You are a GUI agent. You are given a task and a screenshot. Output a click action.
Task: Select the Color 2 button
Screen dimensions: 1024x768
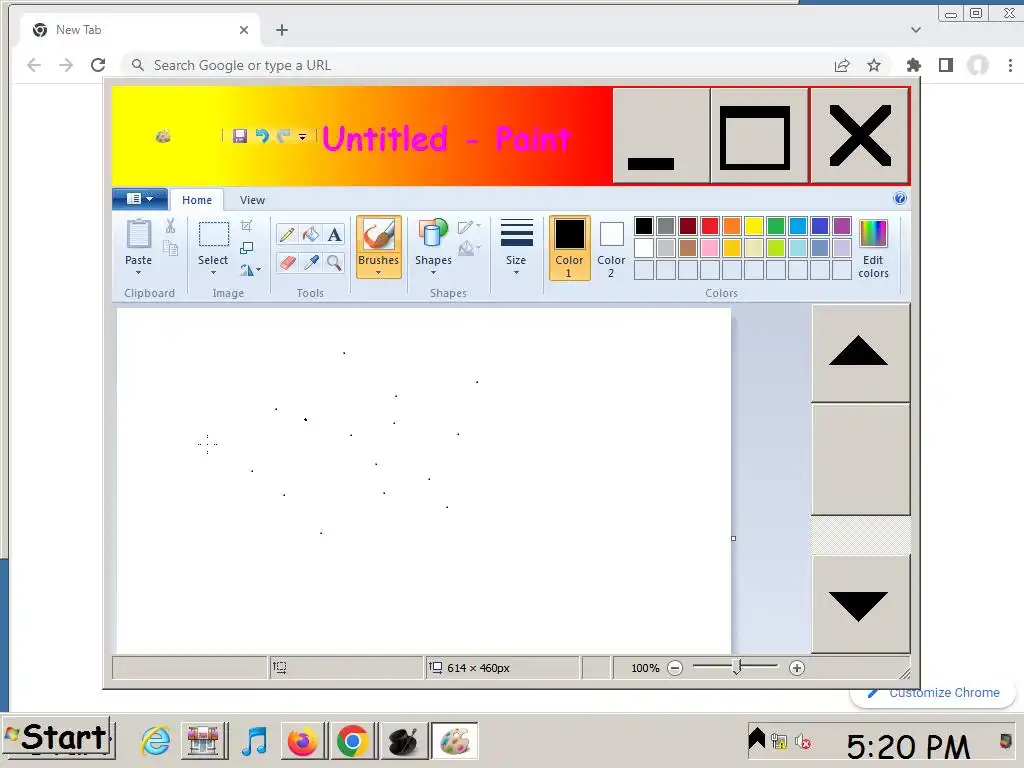click(x=611, y=248)
